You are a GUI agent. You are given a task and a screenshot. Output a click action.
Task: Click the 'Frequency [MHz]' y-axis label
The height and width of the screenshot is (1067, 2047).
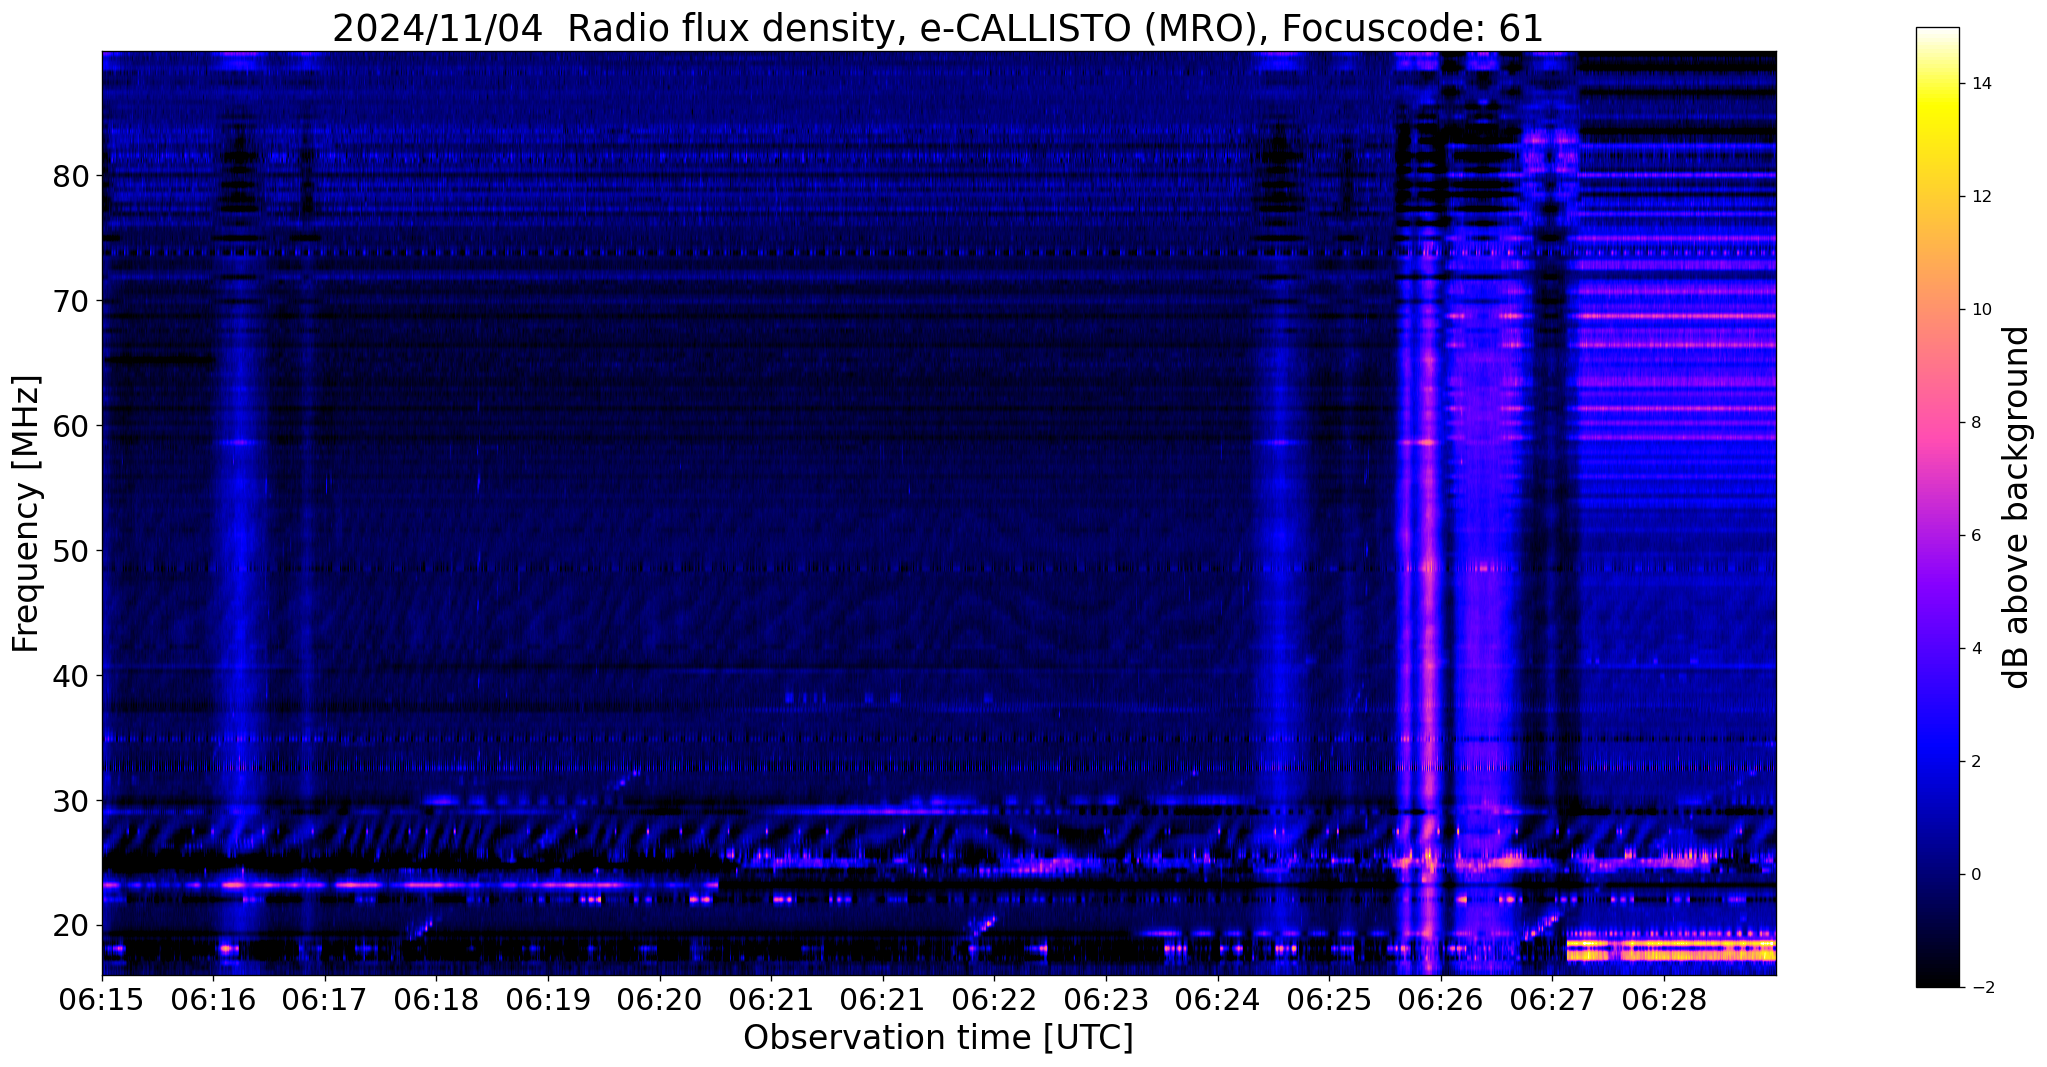click(26, 513)
